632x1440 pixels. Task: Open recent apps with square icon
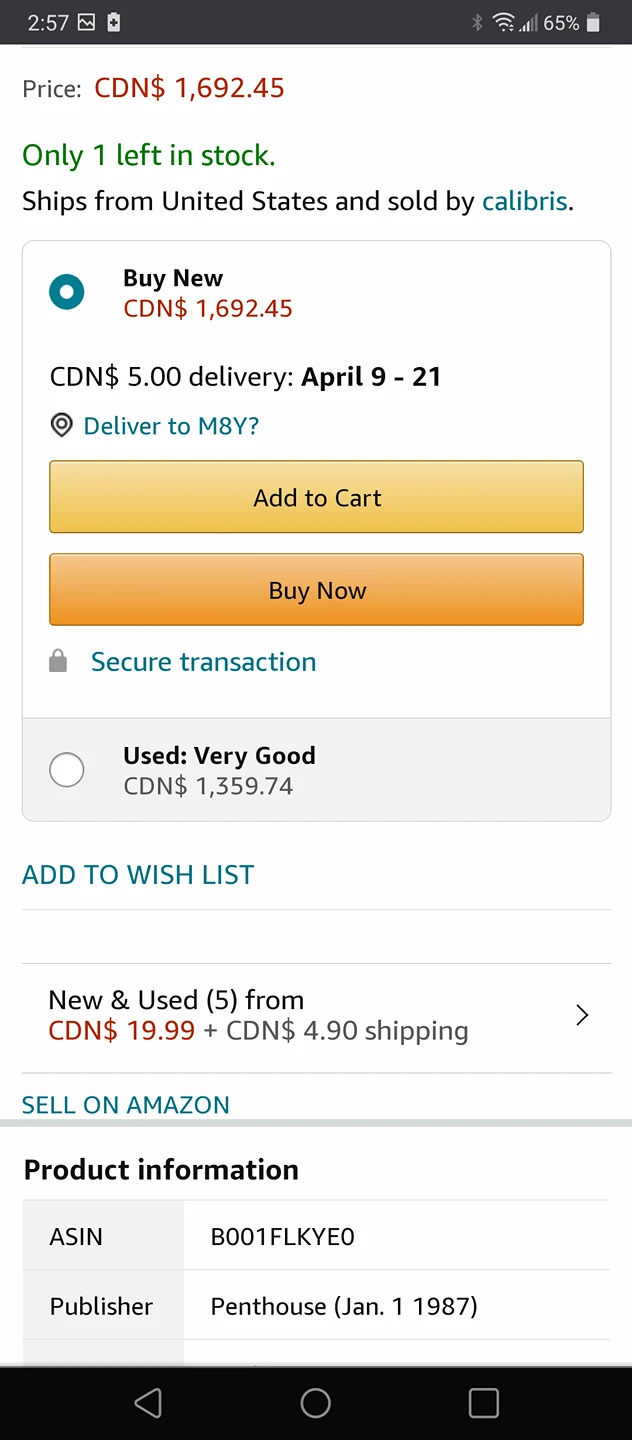point(483,1403)
